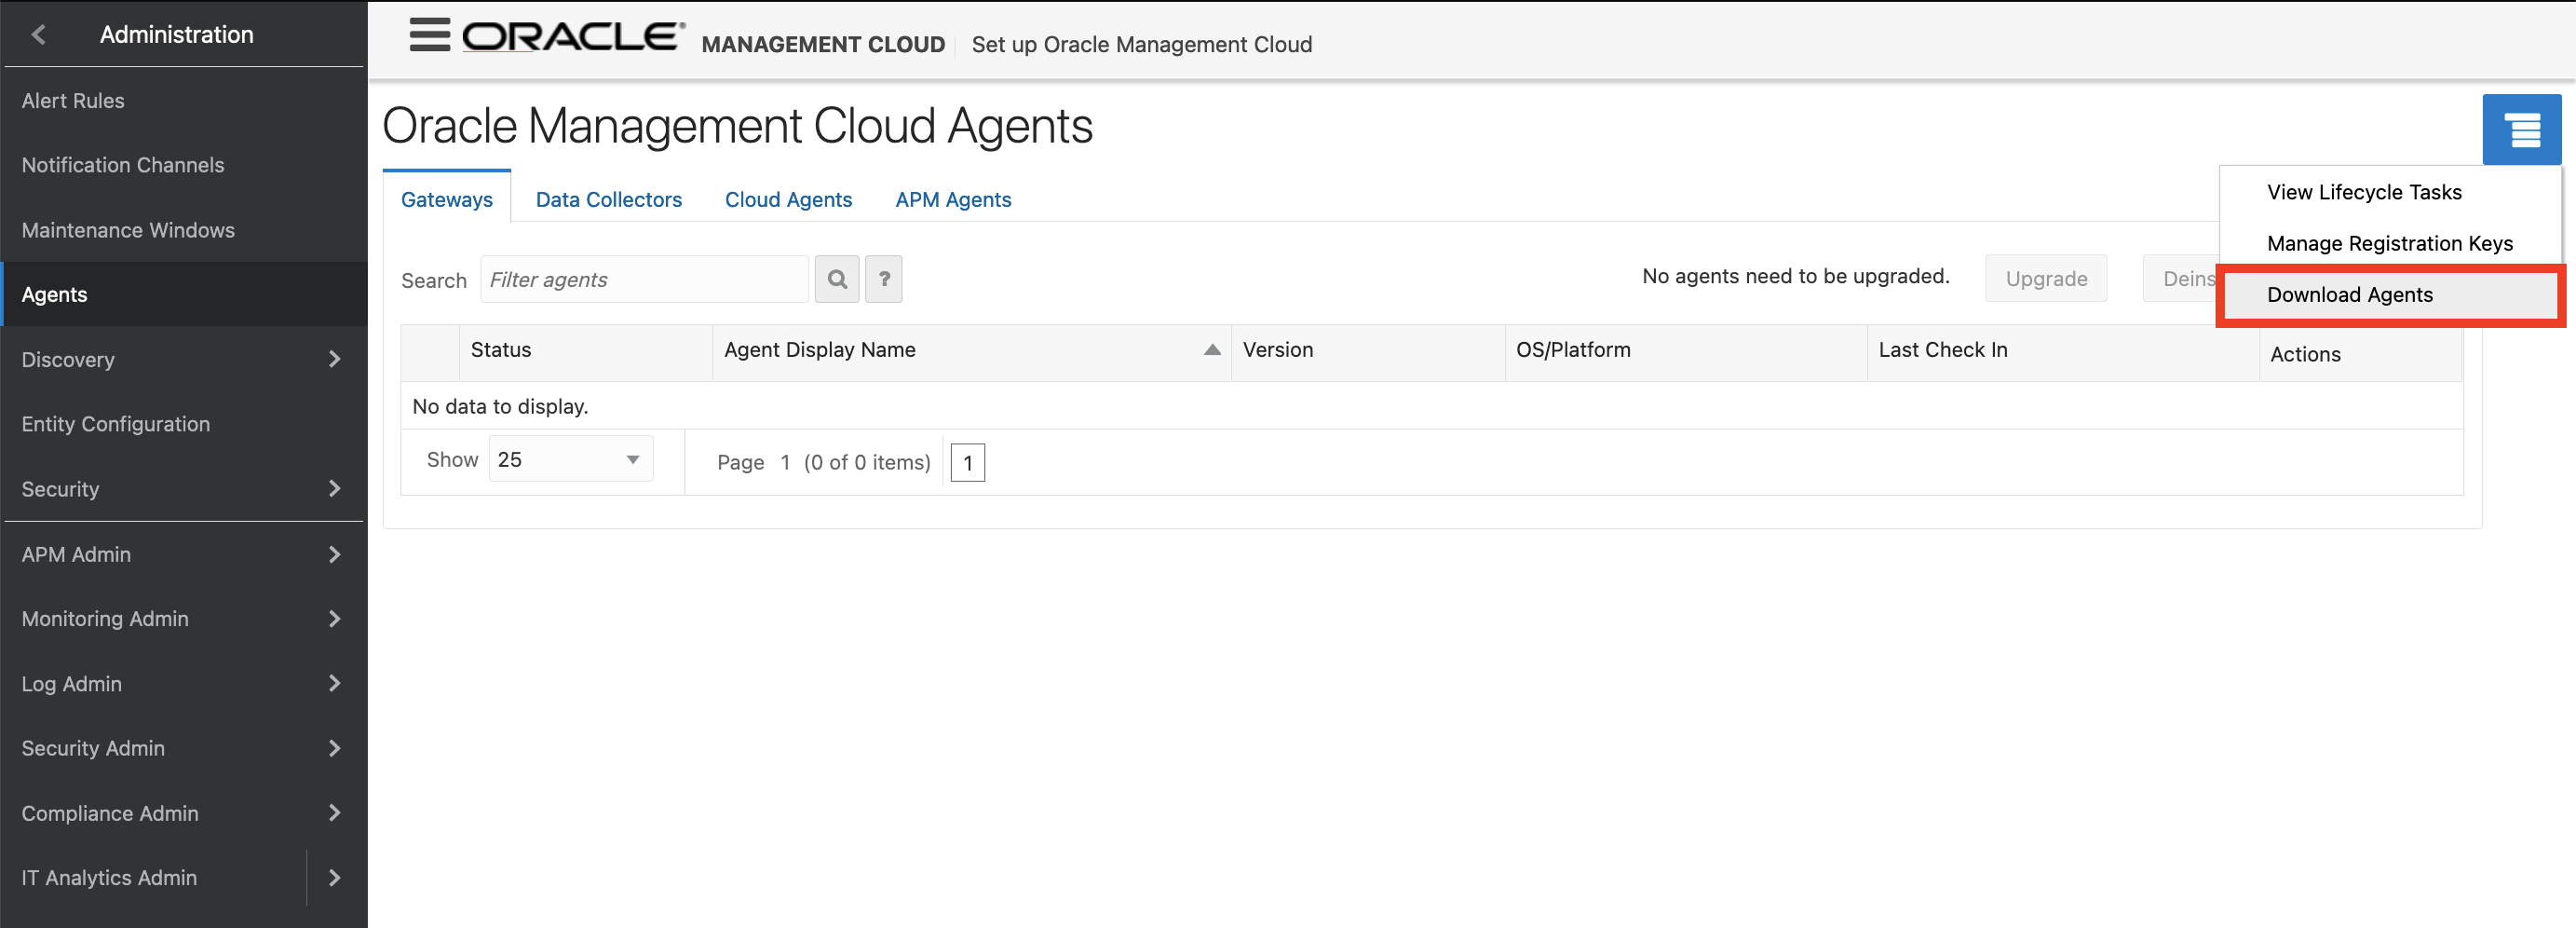Run agent search with the magnifier icon

(837, 279)
